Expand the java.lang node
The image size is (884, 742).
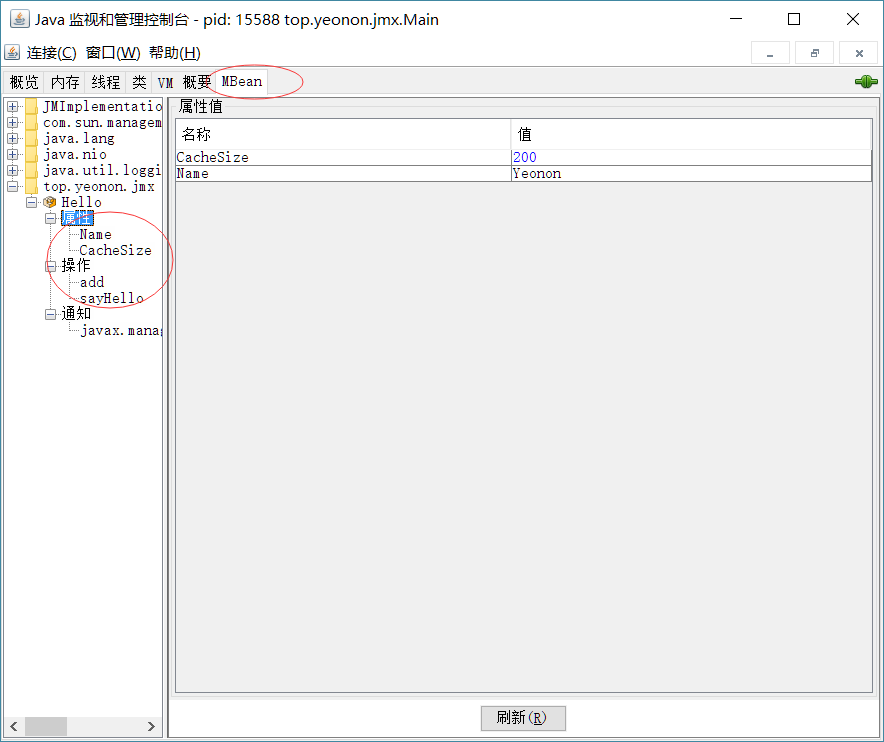pyautogui.click(x=12, y=138)
